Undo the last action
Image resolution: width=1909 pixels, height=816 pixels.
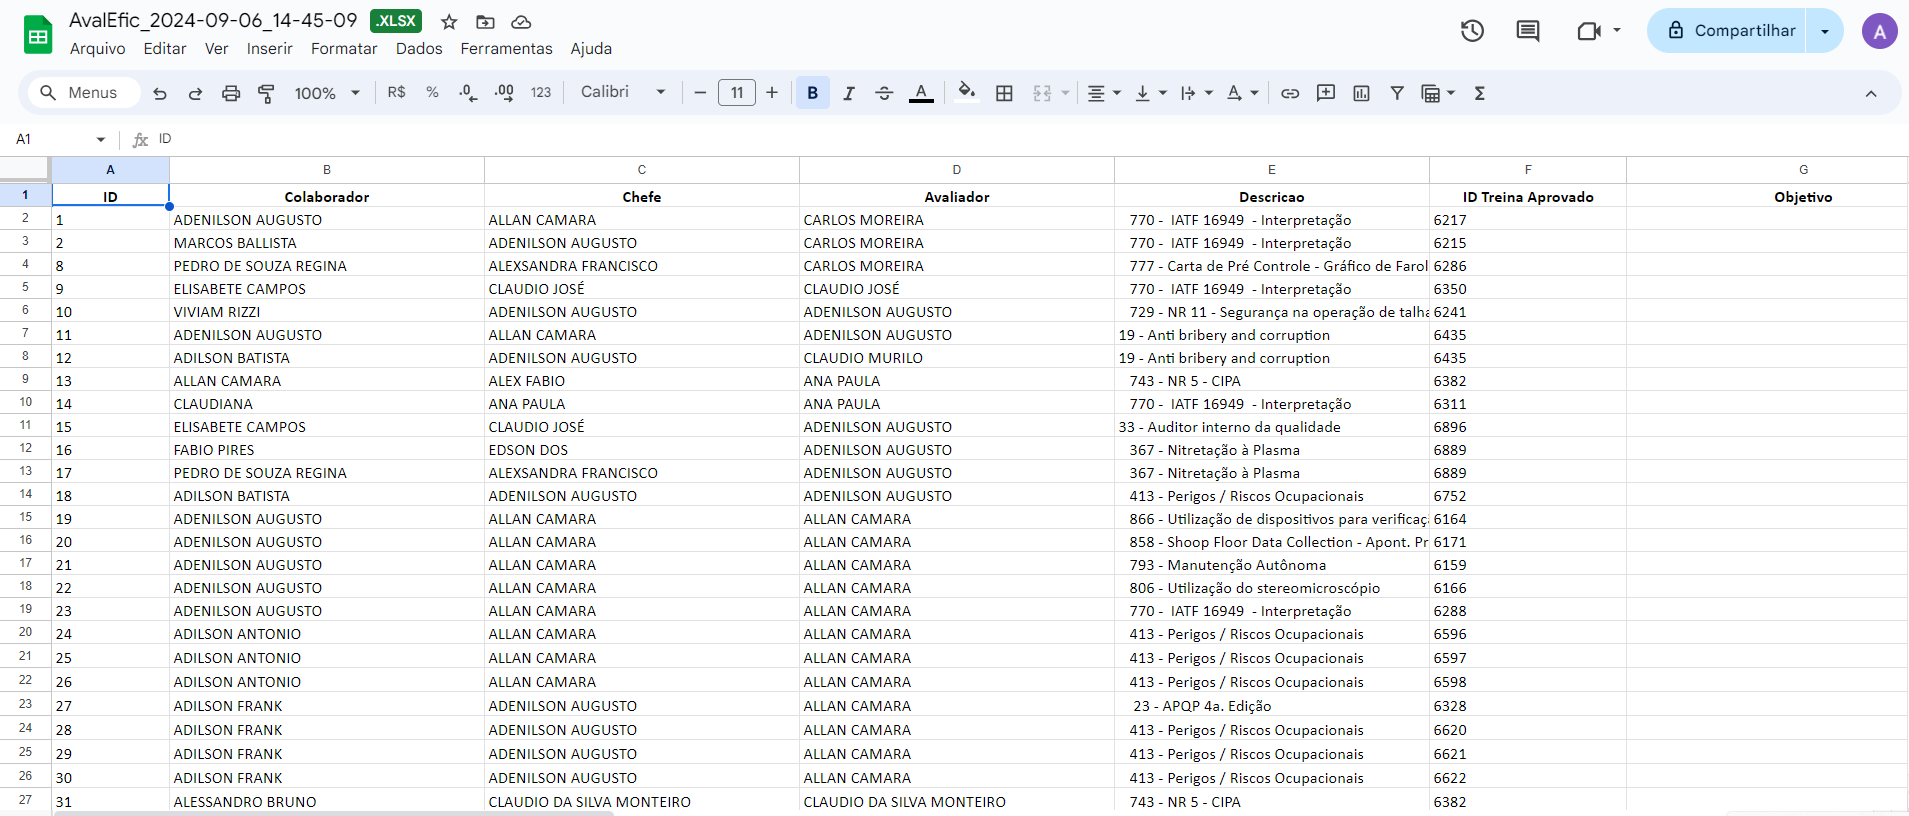[160, 93]
